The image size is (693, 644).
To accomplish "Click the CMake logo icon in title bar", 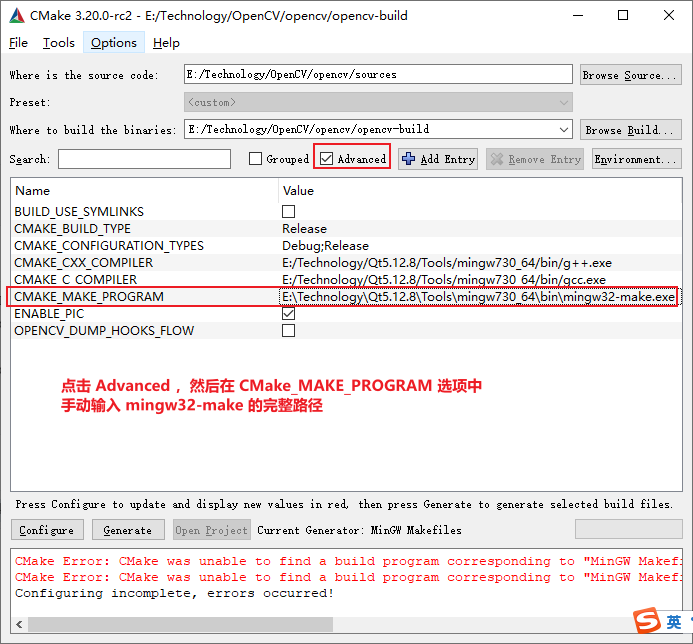I will (17, 15).
